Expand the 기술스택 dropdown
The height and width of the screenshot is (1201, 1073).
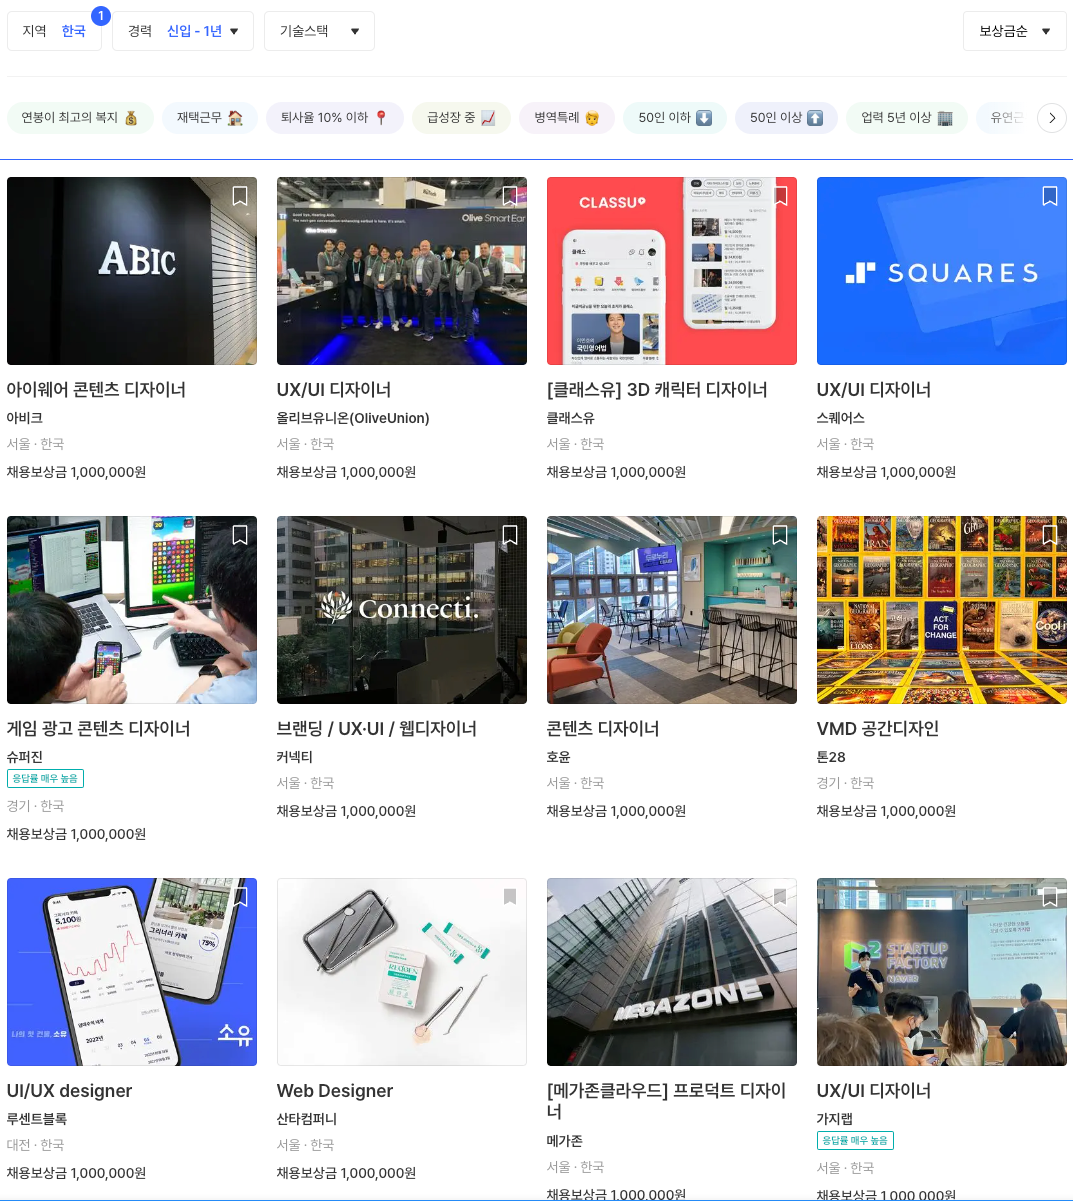point(319,31)
